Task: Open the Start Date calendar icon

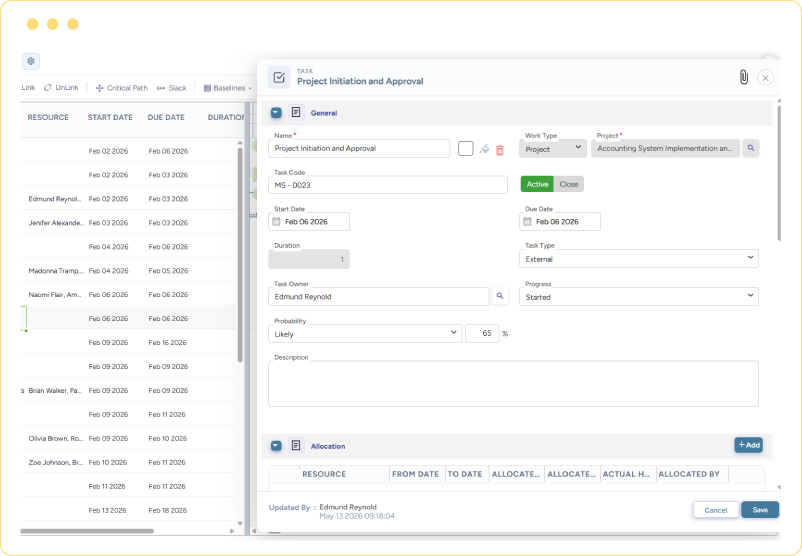Action: (276, 221)
